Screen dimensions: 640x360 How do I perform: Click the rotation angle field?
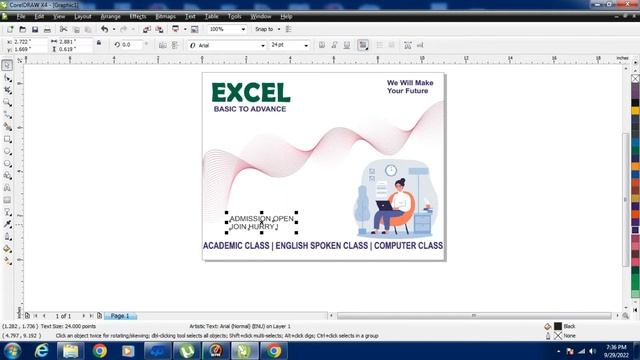(x=132, y=44)
